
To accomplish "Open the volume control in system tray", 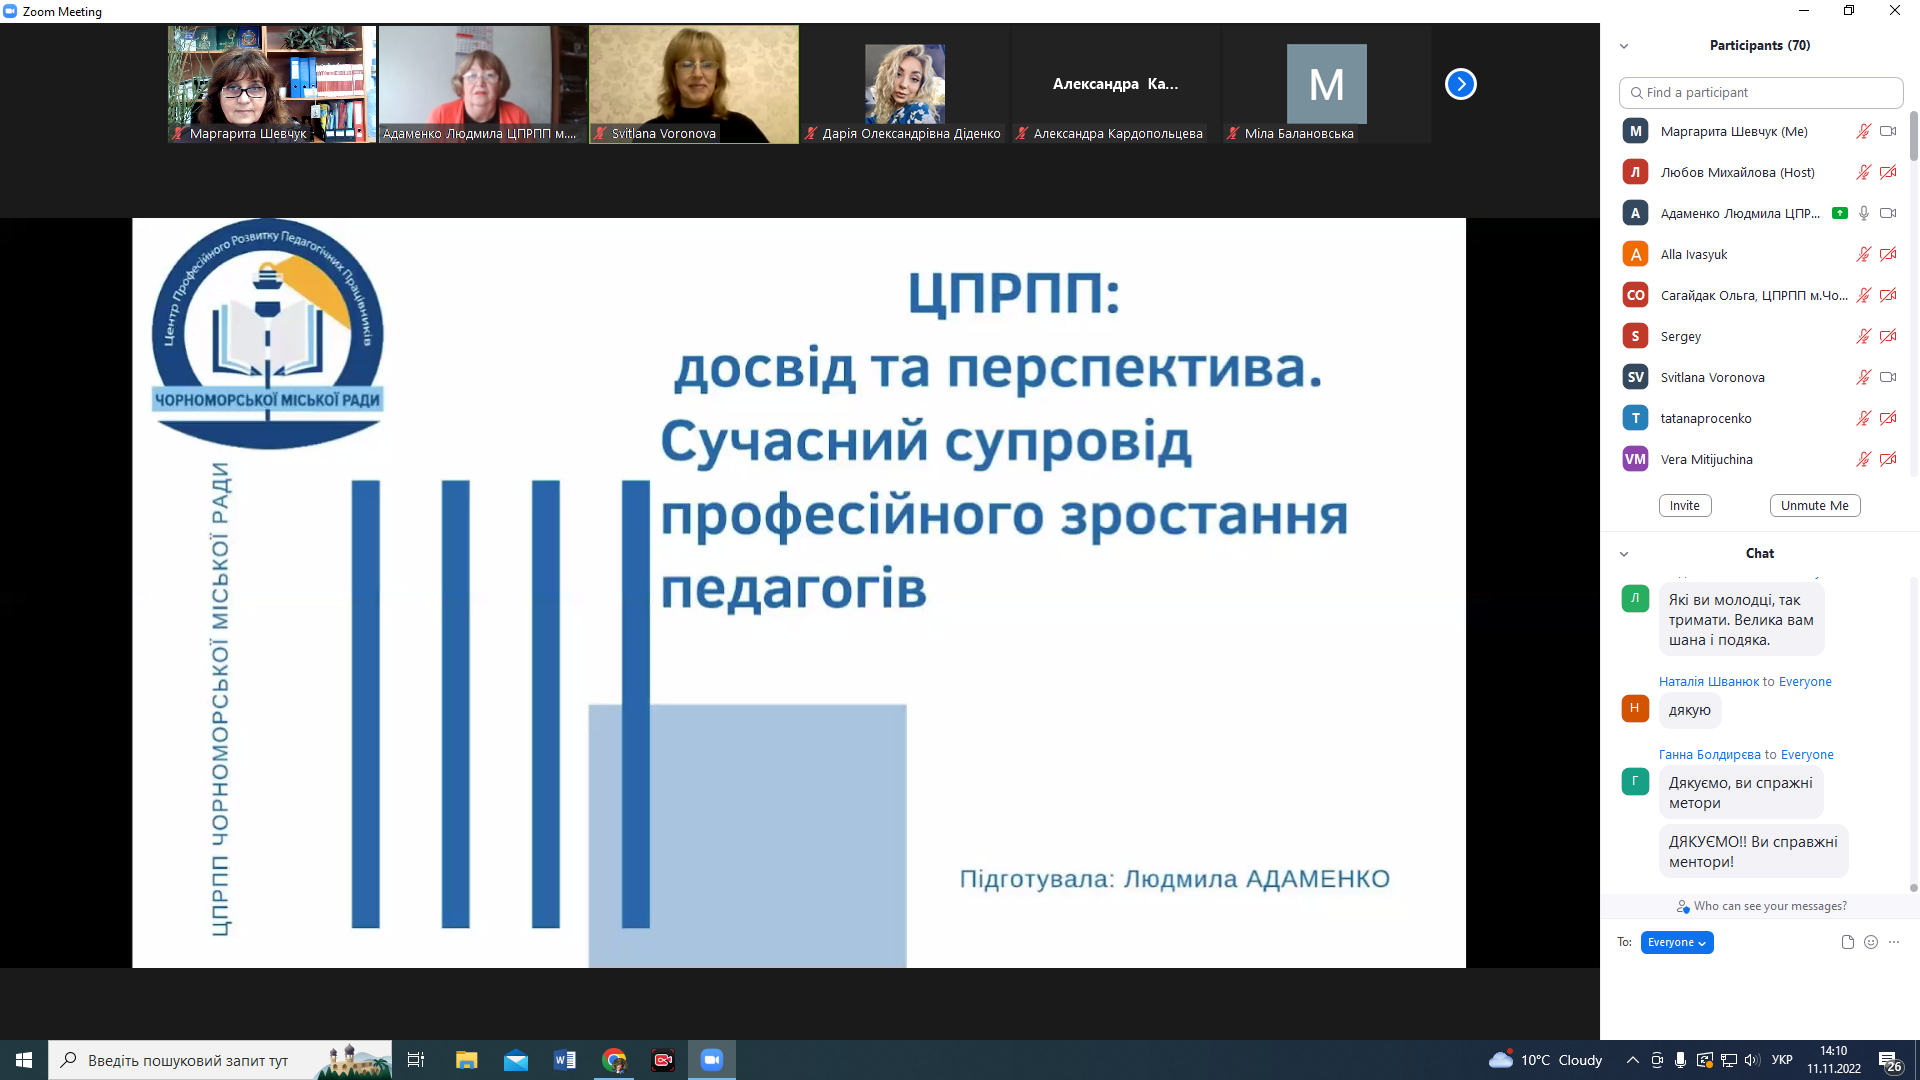I will tap(1751, 1060).
